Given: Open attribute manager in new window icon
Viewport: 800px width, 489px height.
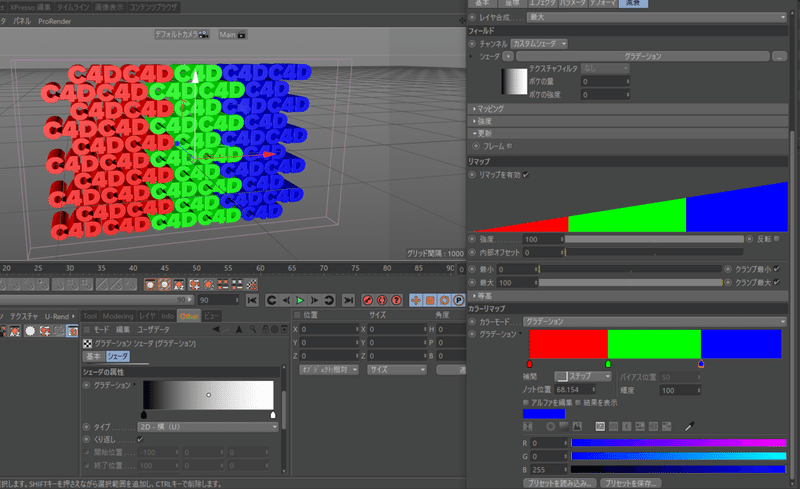Looking at the screenshot, I should [x=284, y=329].
